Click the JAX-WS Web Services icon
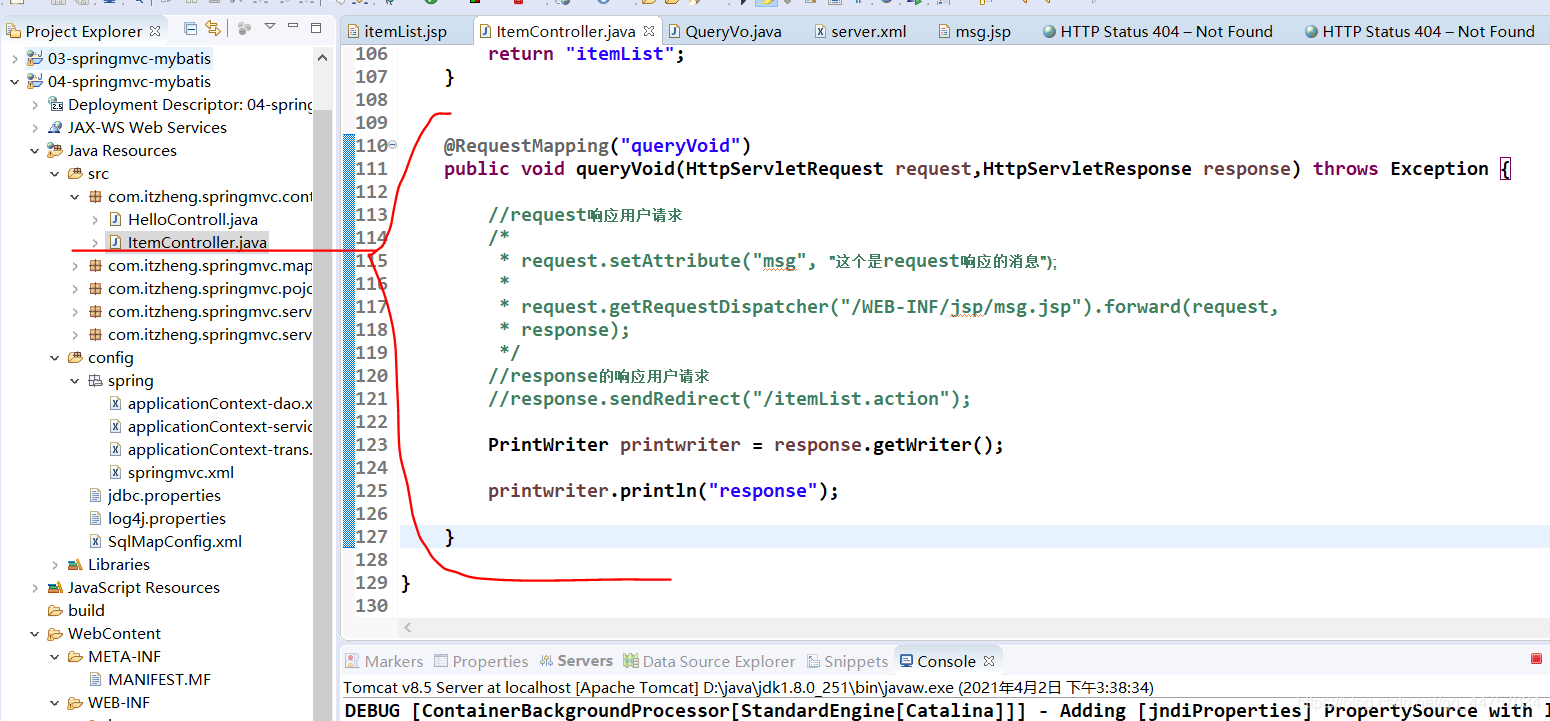 pyautogui.click(x=56, y=127)
